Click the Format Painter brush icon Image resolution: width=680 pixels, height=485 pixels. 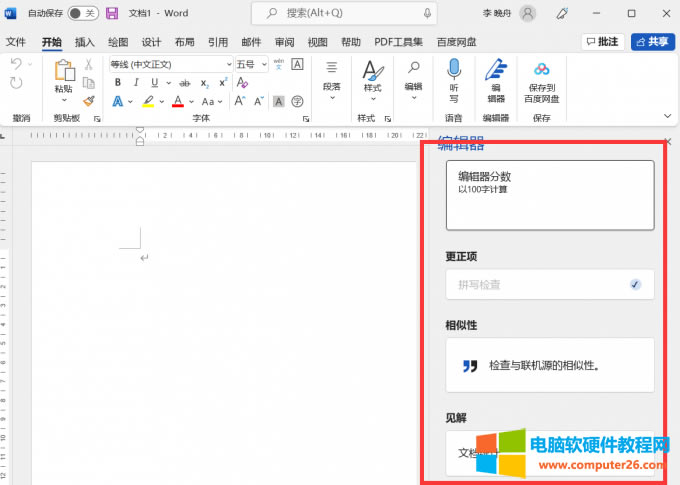click(89, 100)
